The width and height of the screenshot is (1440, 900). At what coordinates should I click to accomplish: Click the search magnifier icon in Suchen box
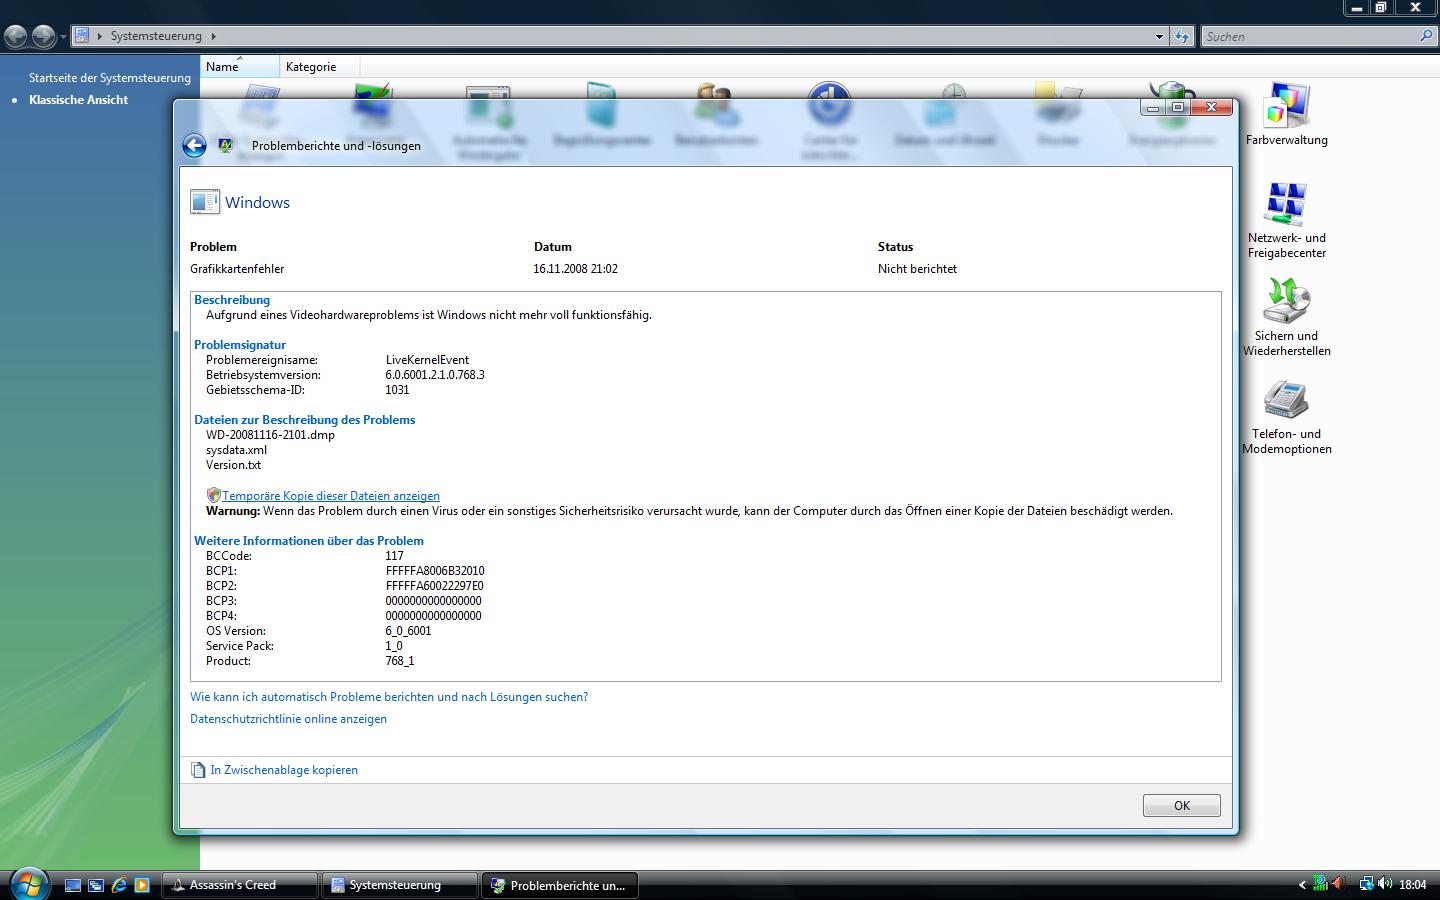coord(1426,36)
